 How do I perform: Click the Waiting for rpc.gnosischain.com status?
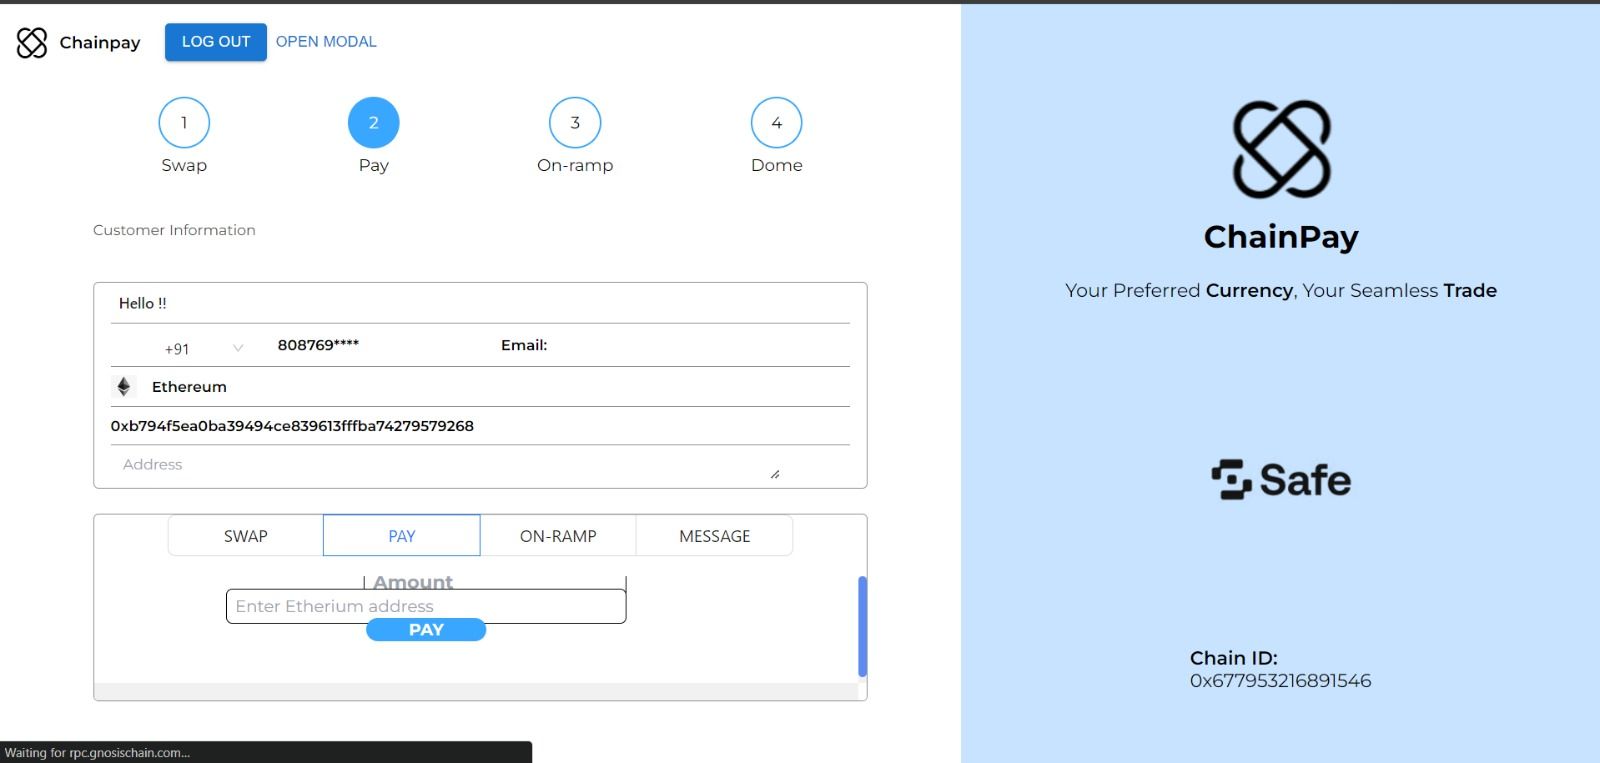pos(97,753)
